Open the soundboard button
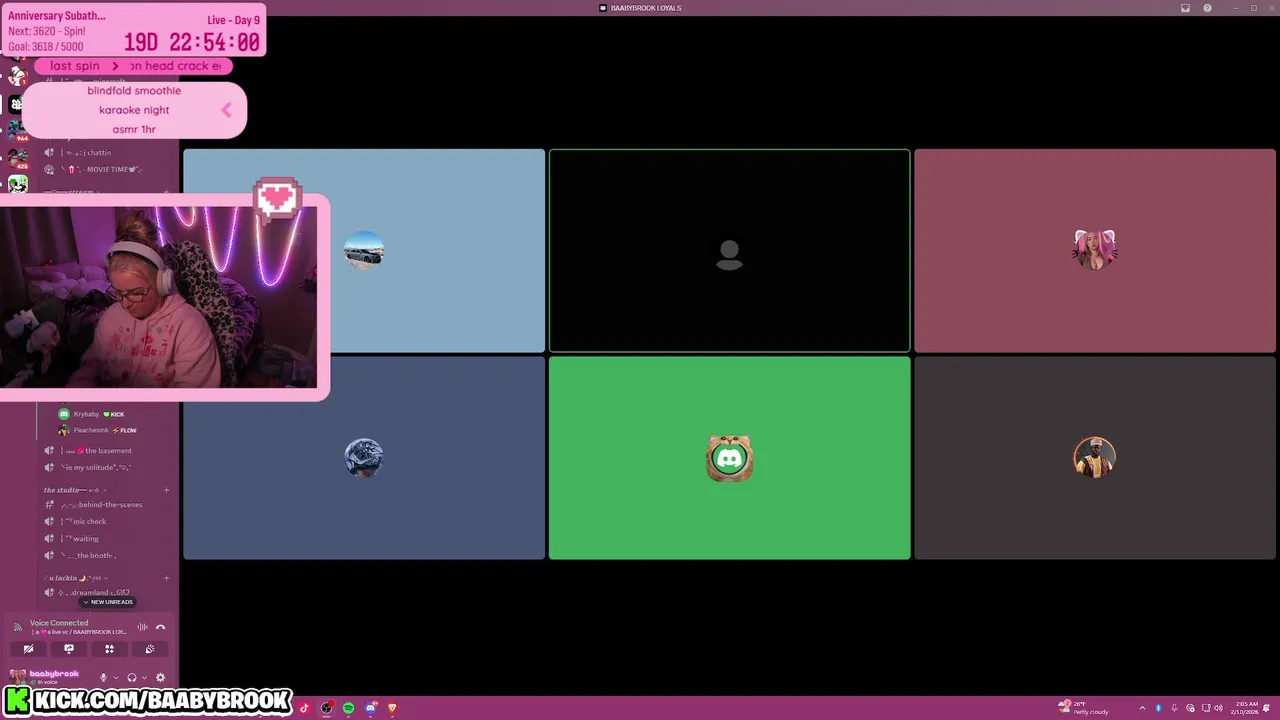Image resolution: width=1280 pixels, height=720 pixels. click(150, 649)
